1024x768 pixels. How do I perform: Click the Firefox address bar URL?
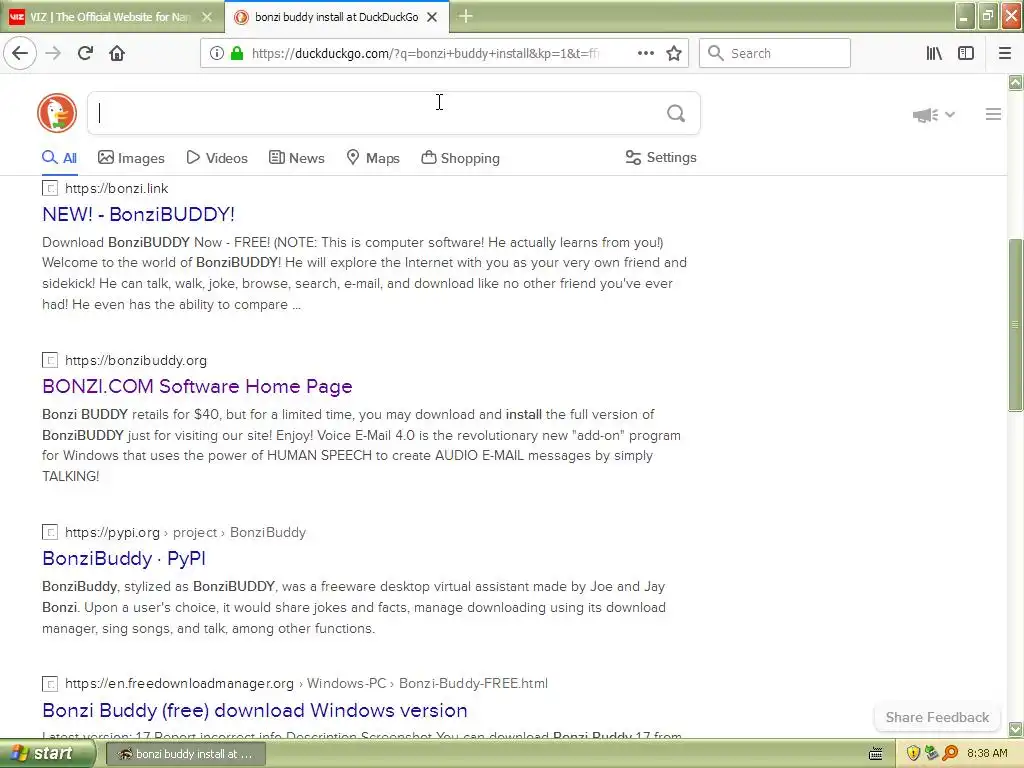point(424,53)
